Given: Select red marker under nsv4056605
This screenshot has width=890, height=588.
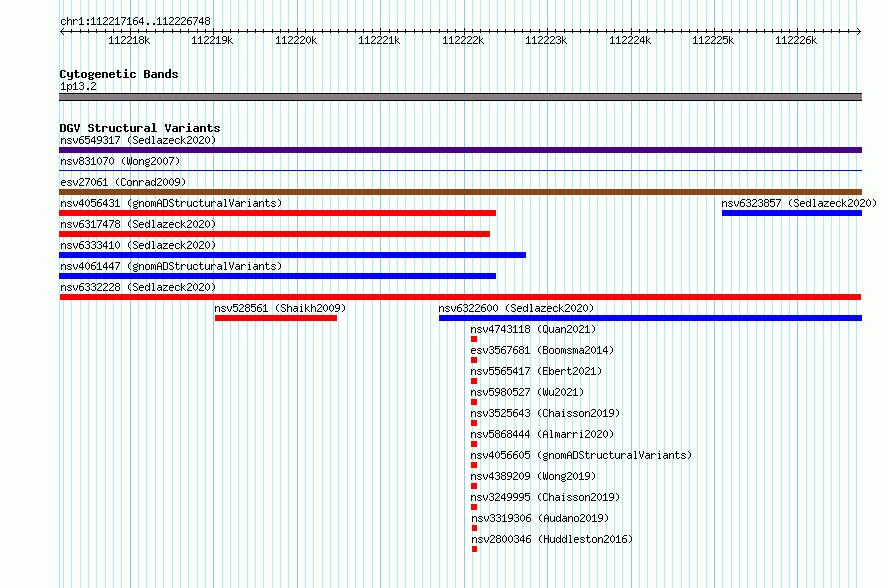Looking at the screenshot, I should (x=474, y=465).
